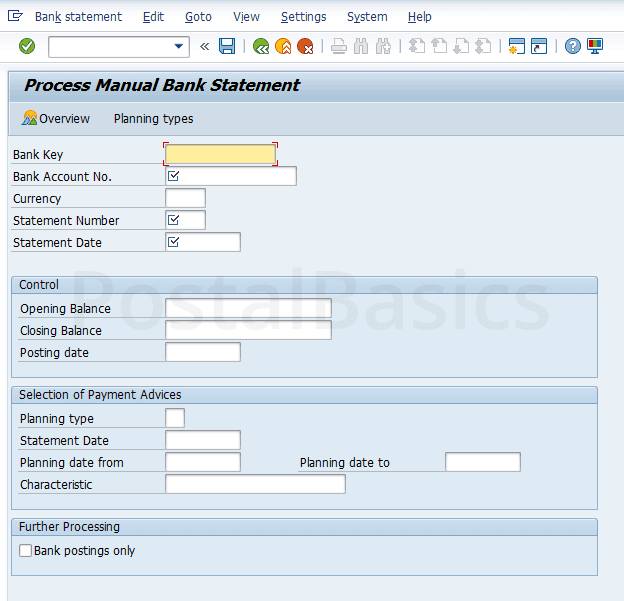This screenshot has width=624, height=601.
Task: Click the orange Exit icon
Action: [283, 46]
